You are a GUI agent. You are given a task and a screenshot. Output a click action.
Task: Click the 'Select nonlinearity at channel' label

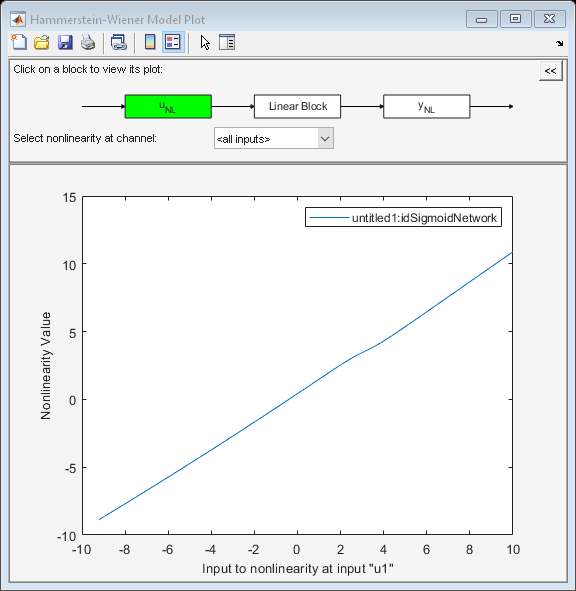point(85,138)
